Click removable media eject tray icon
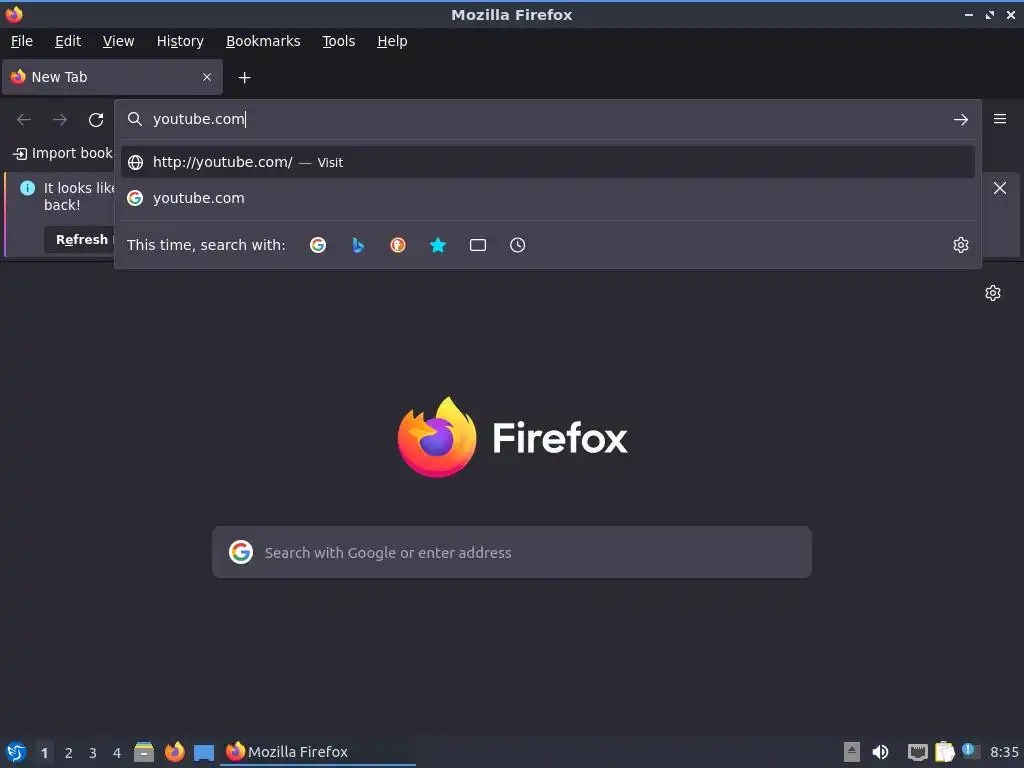This screenshot has width=1024, height=768. 852,752
